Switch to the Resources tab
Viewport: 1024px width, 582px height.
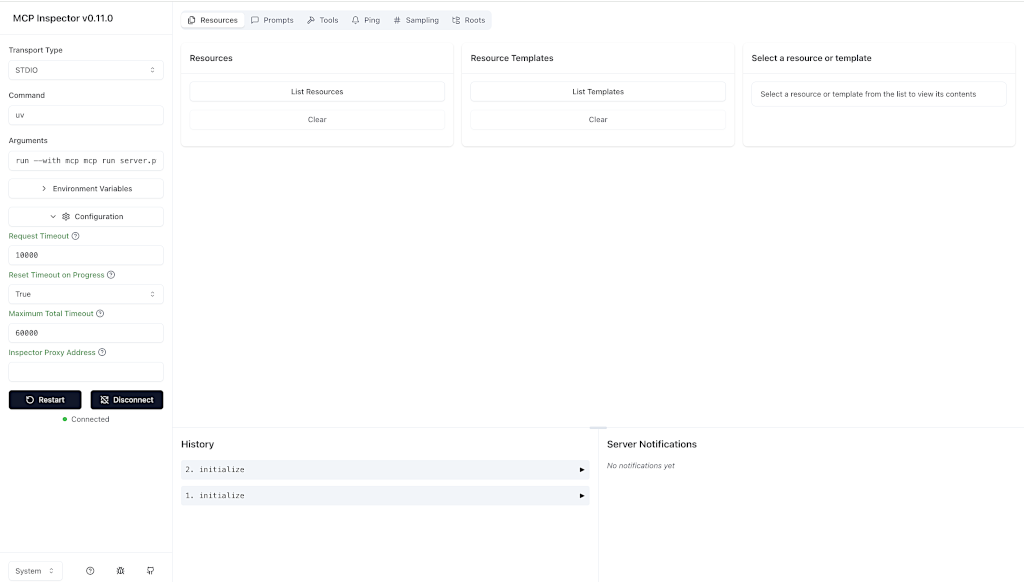[213, 20]
